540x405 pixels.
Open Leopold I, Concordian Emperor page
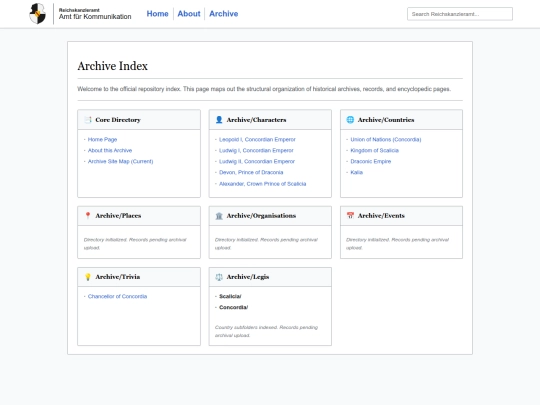(257, 139)
